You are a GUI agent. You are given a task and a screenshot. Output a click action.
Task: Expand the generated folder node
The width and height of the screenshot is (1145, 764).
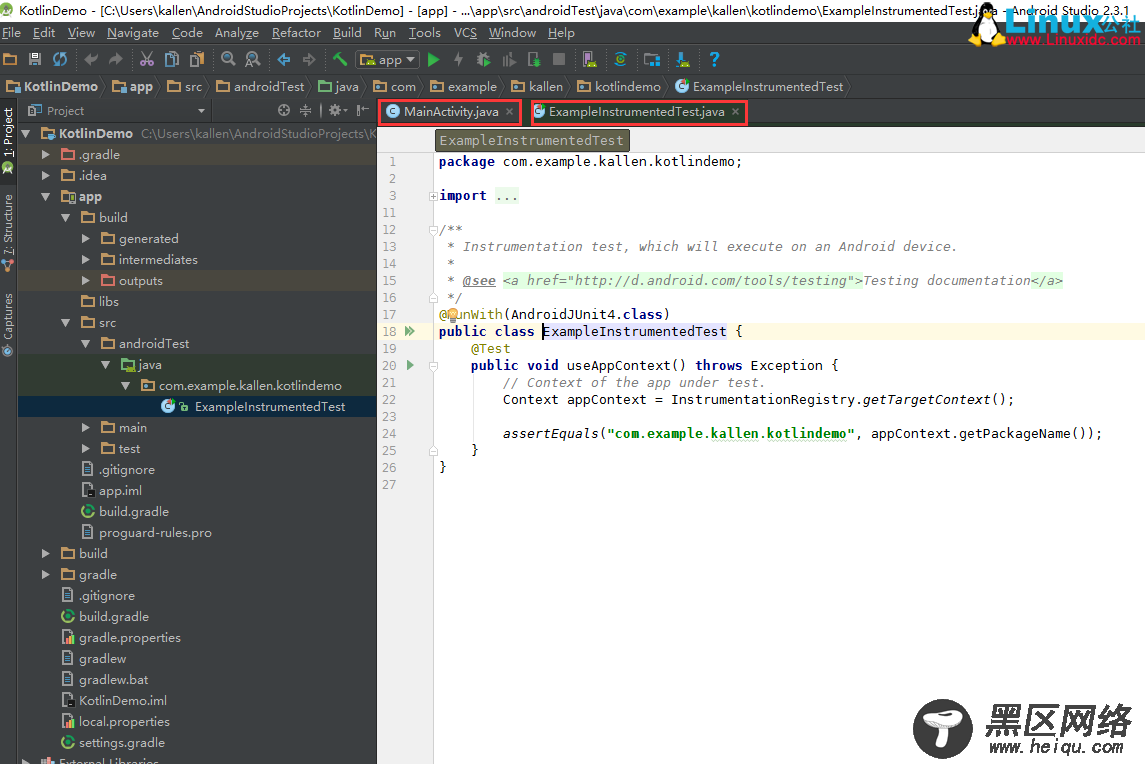[x=86, y=239]
